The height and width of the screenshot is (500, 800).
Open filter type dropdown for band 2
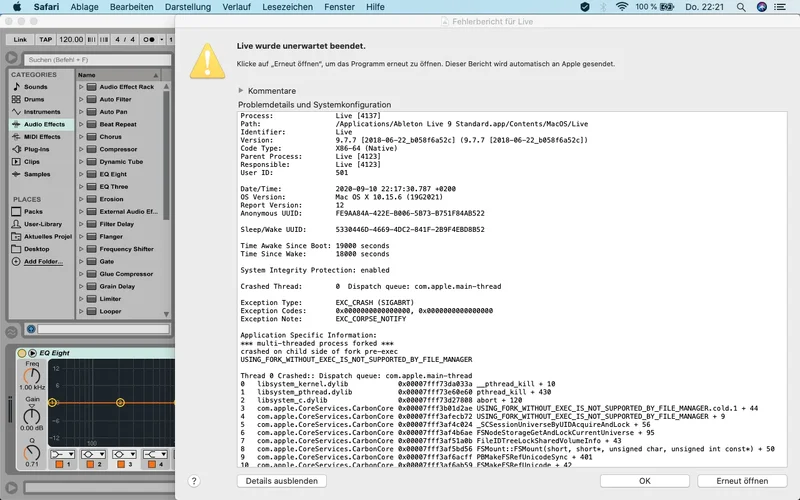point(94,452)
